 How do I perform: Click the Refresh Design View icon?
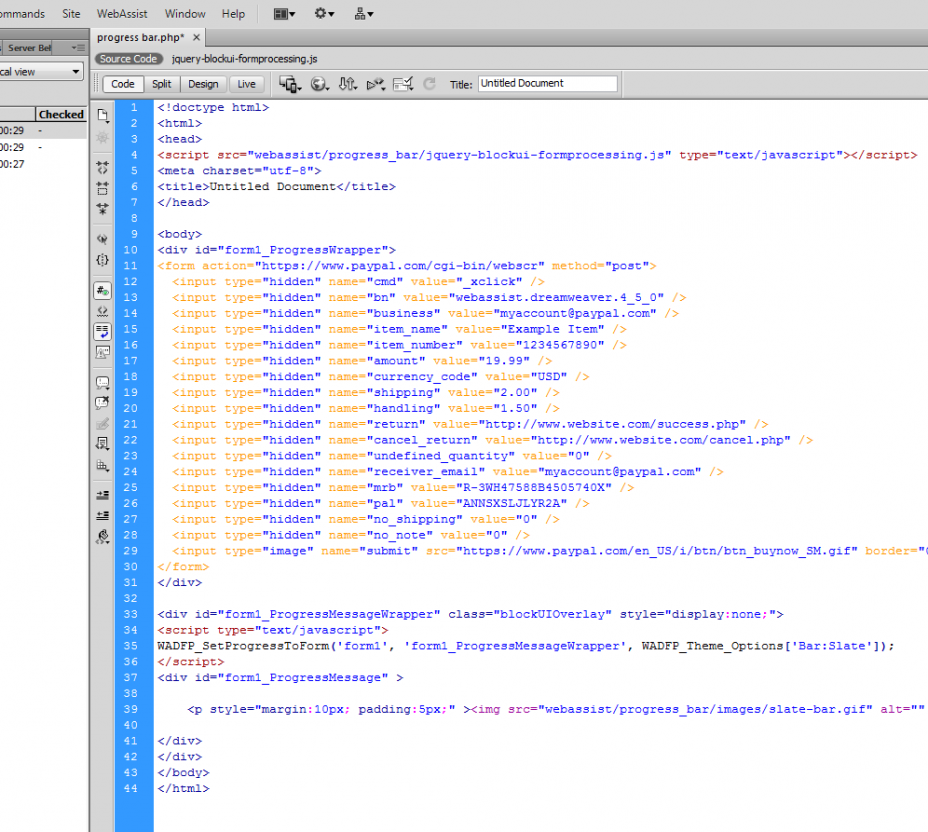pos(429,84)
